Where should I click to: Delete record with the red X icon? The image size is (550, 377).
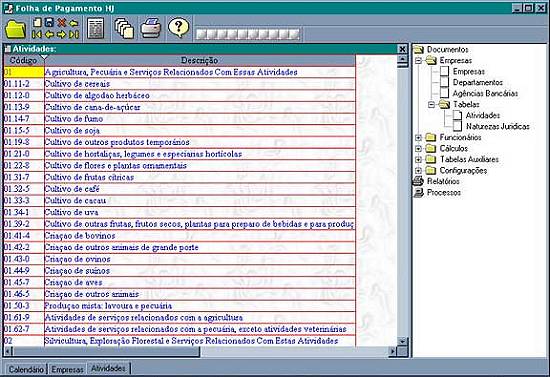pyautogui.click(x=62, y=23)
